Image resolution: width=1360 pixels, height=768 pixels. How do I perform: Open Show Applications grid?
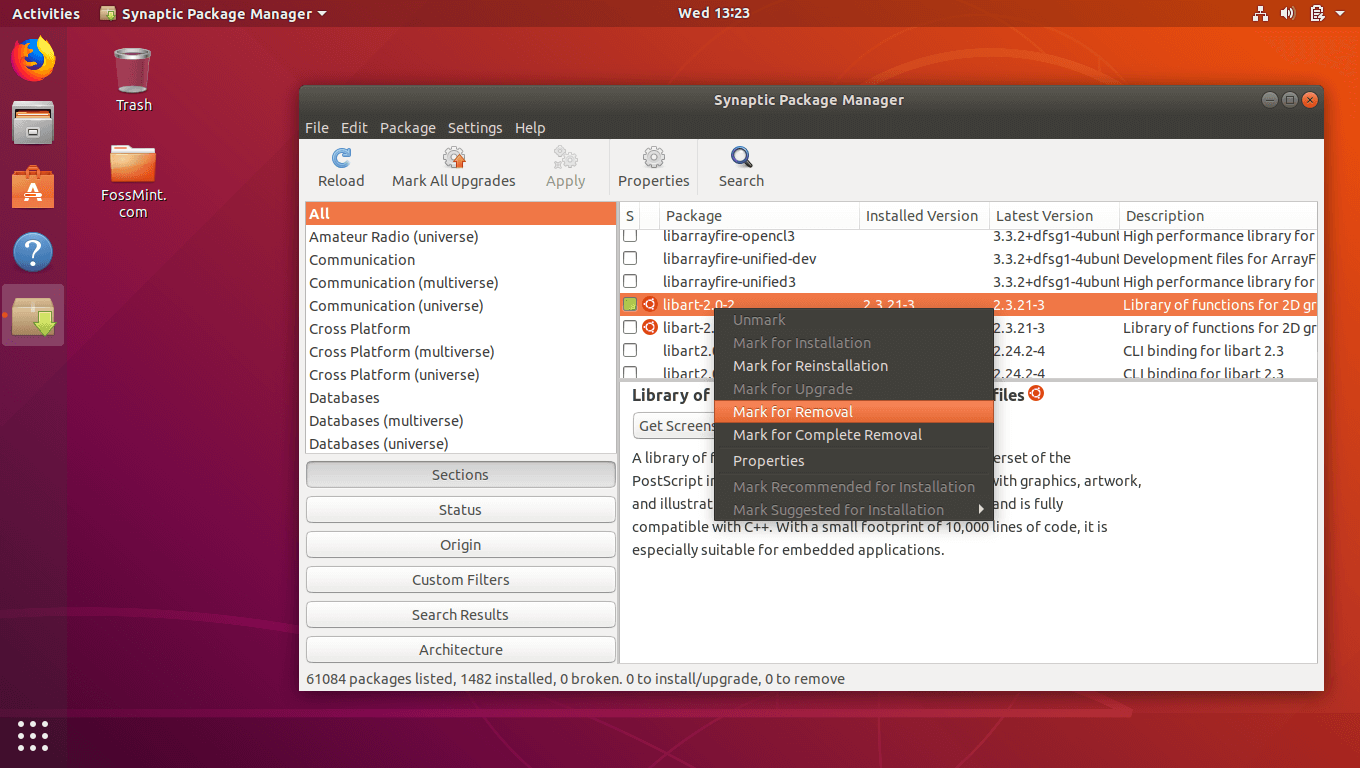[33, 735]
